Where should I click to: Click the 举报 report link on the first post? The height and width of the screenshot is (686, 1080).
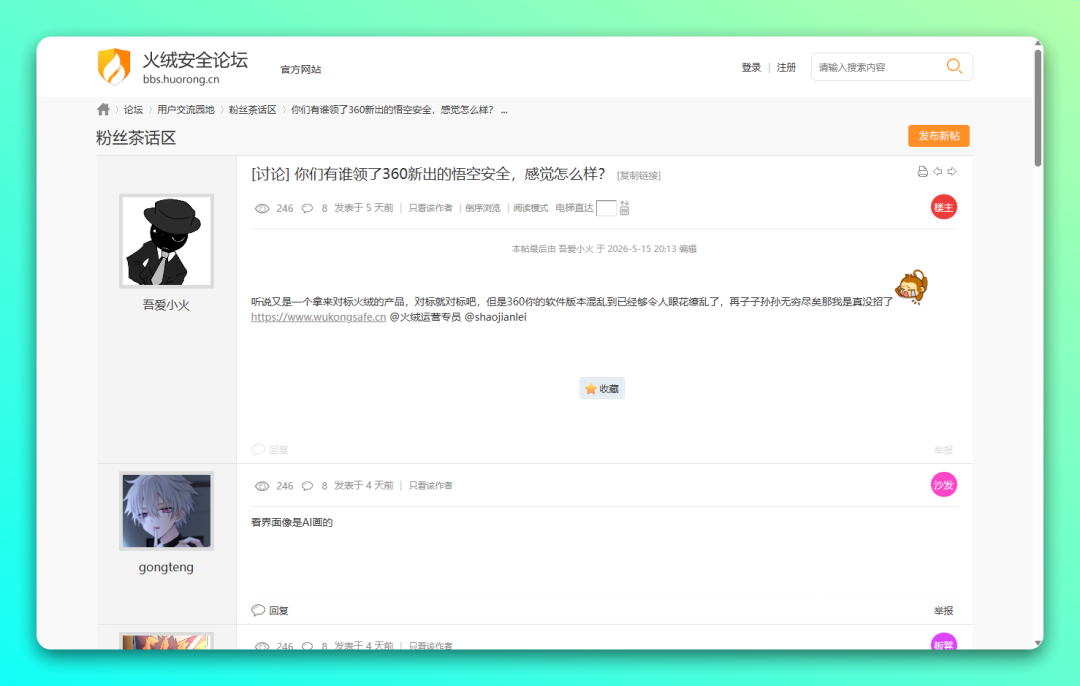[x=944, y=450]
